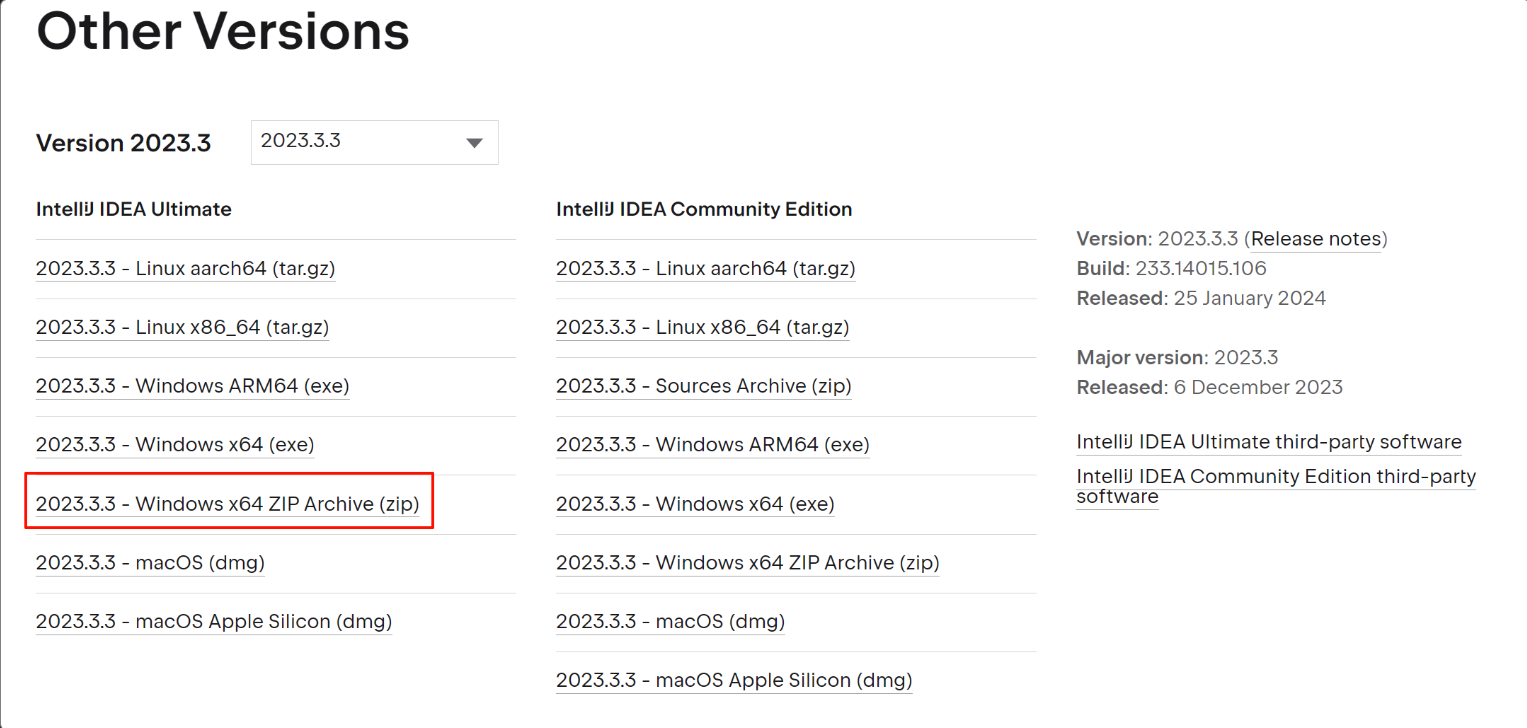
Task: Download Ultimate Linux aarch64 (tar.gz)
Action: point(185,269)
